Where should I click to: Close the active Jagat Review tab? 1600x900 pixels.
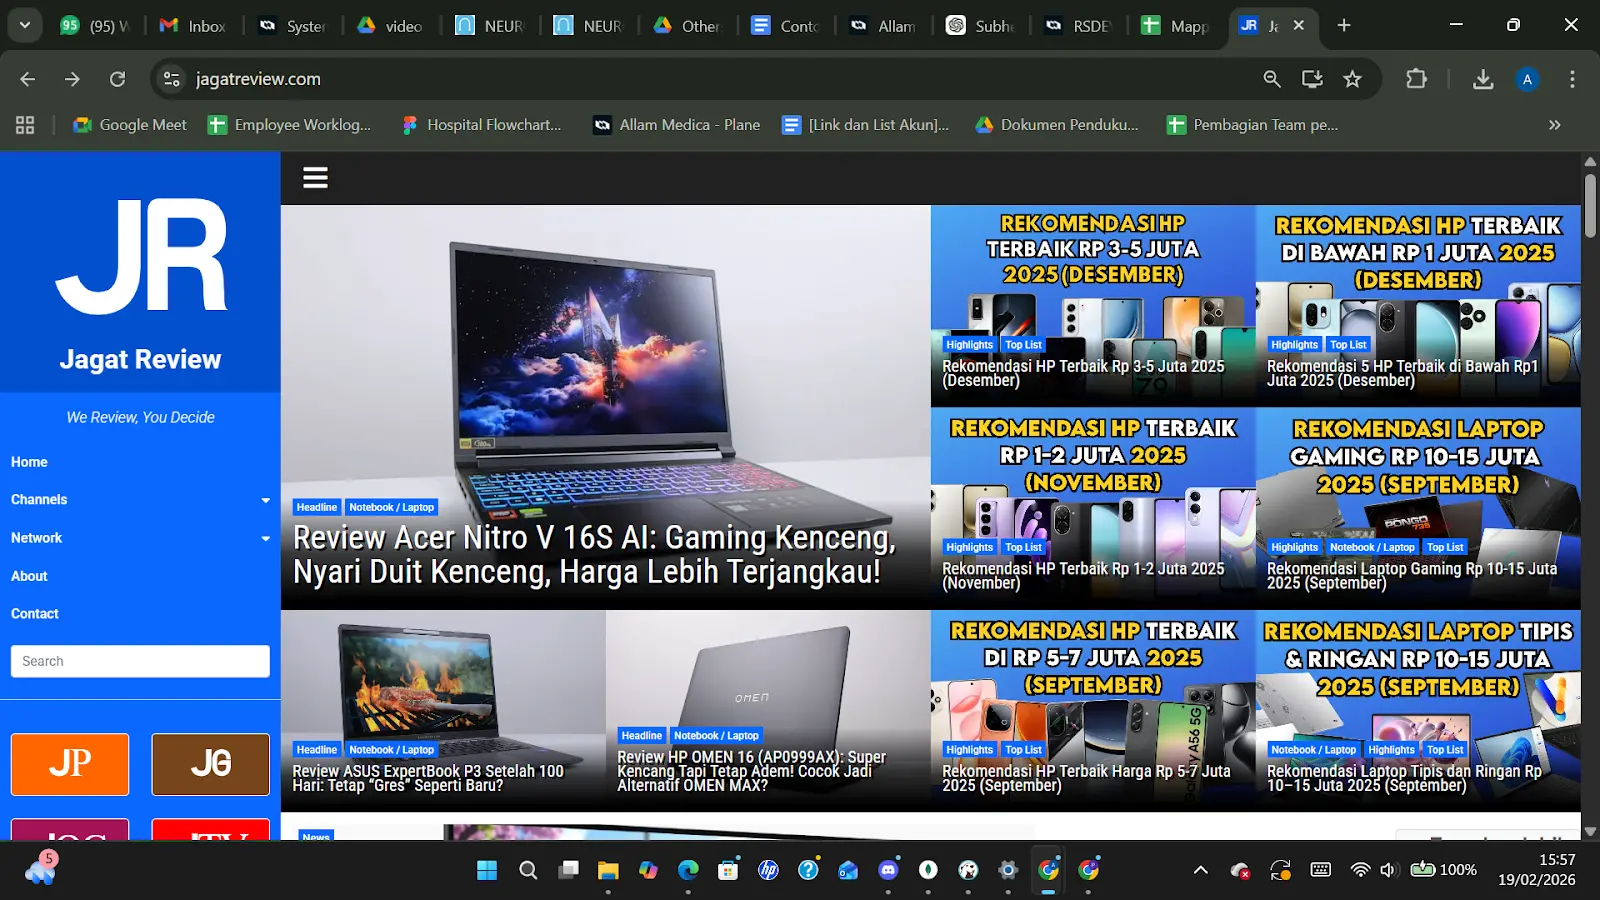[x=1299, y=26]
